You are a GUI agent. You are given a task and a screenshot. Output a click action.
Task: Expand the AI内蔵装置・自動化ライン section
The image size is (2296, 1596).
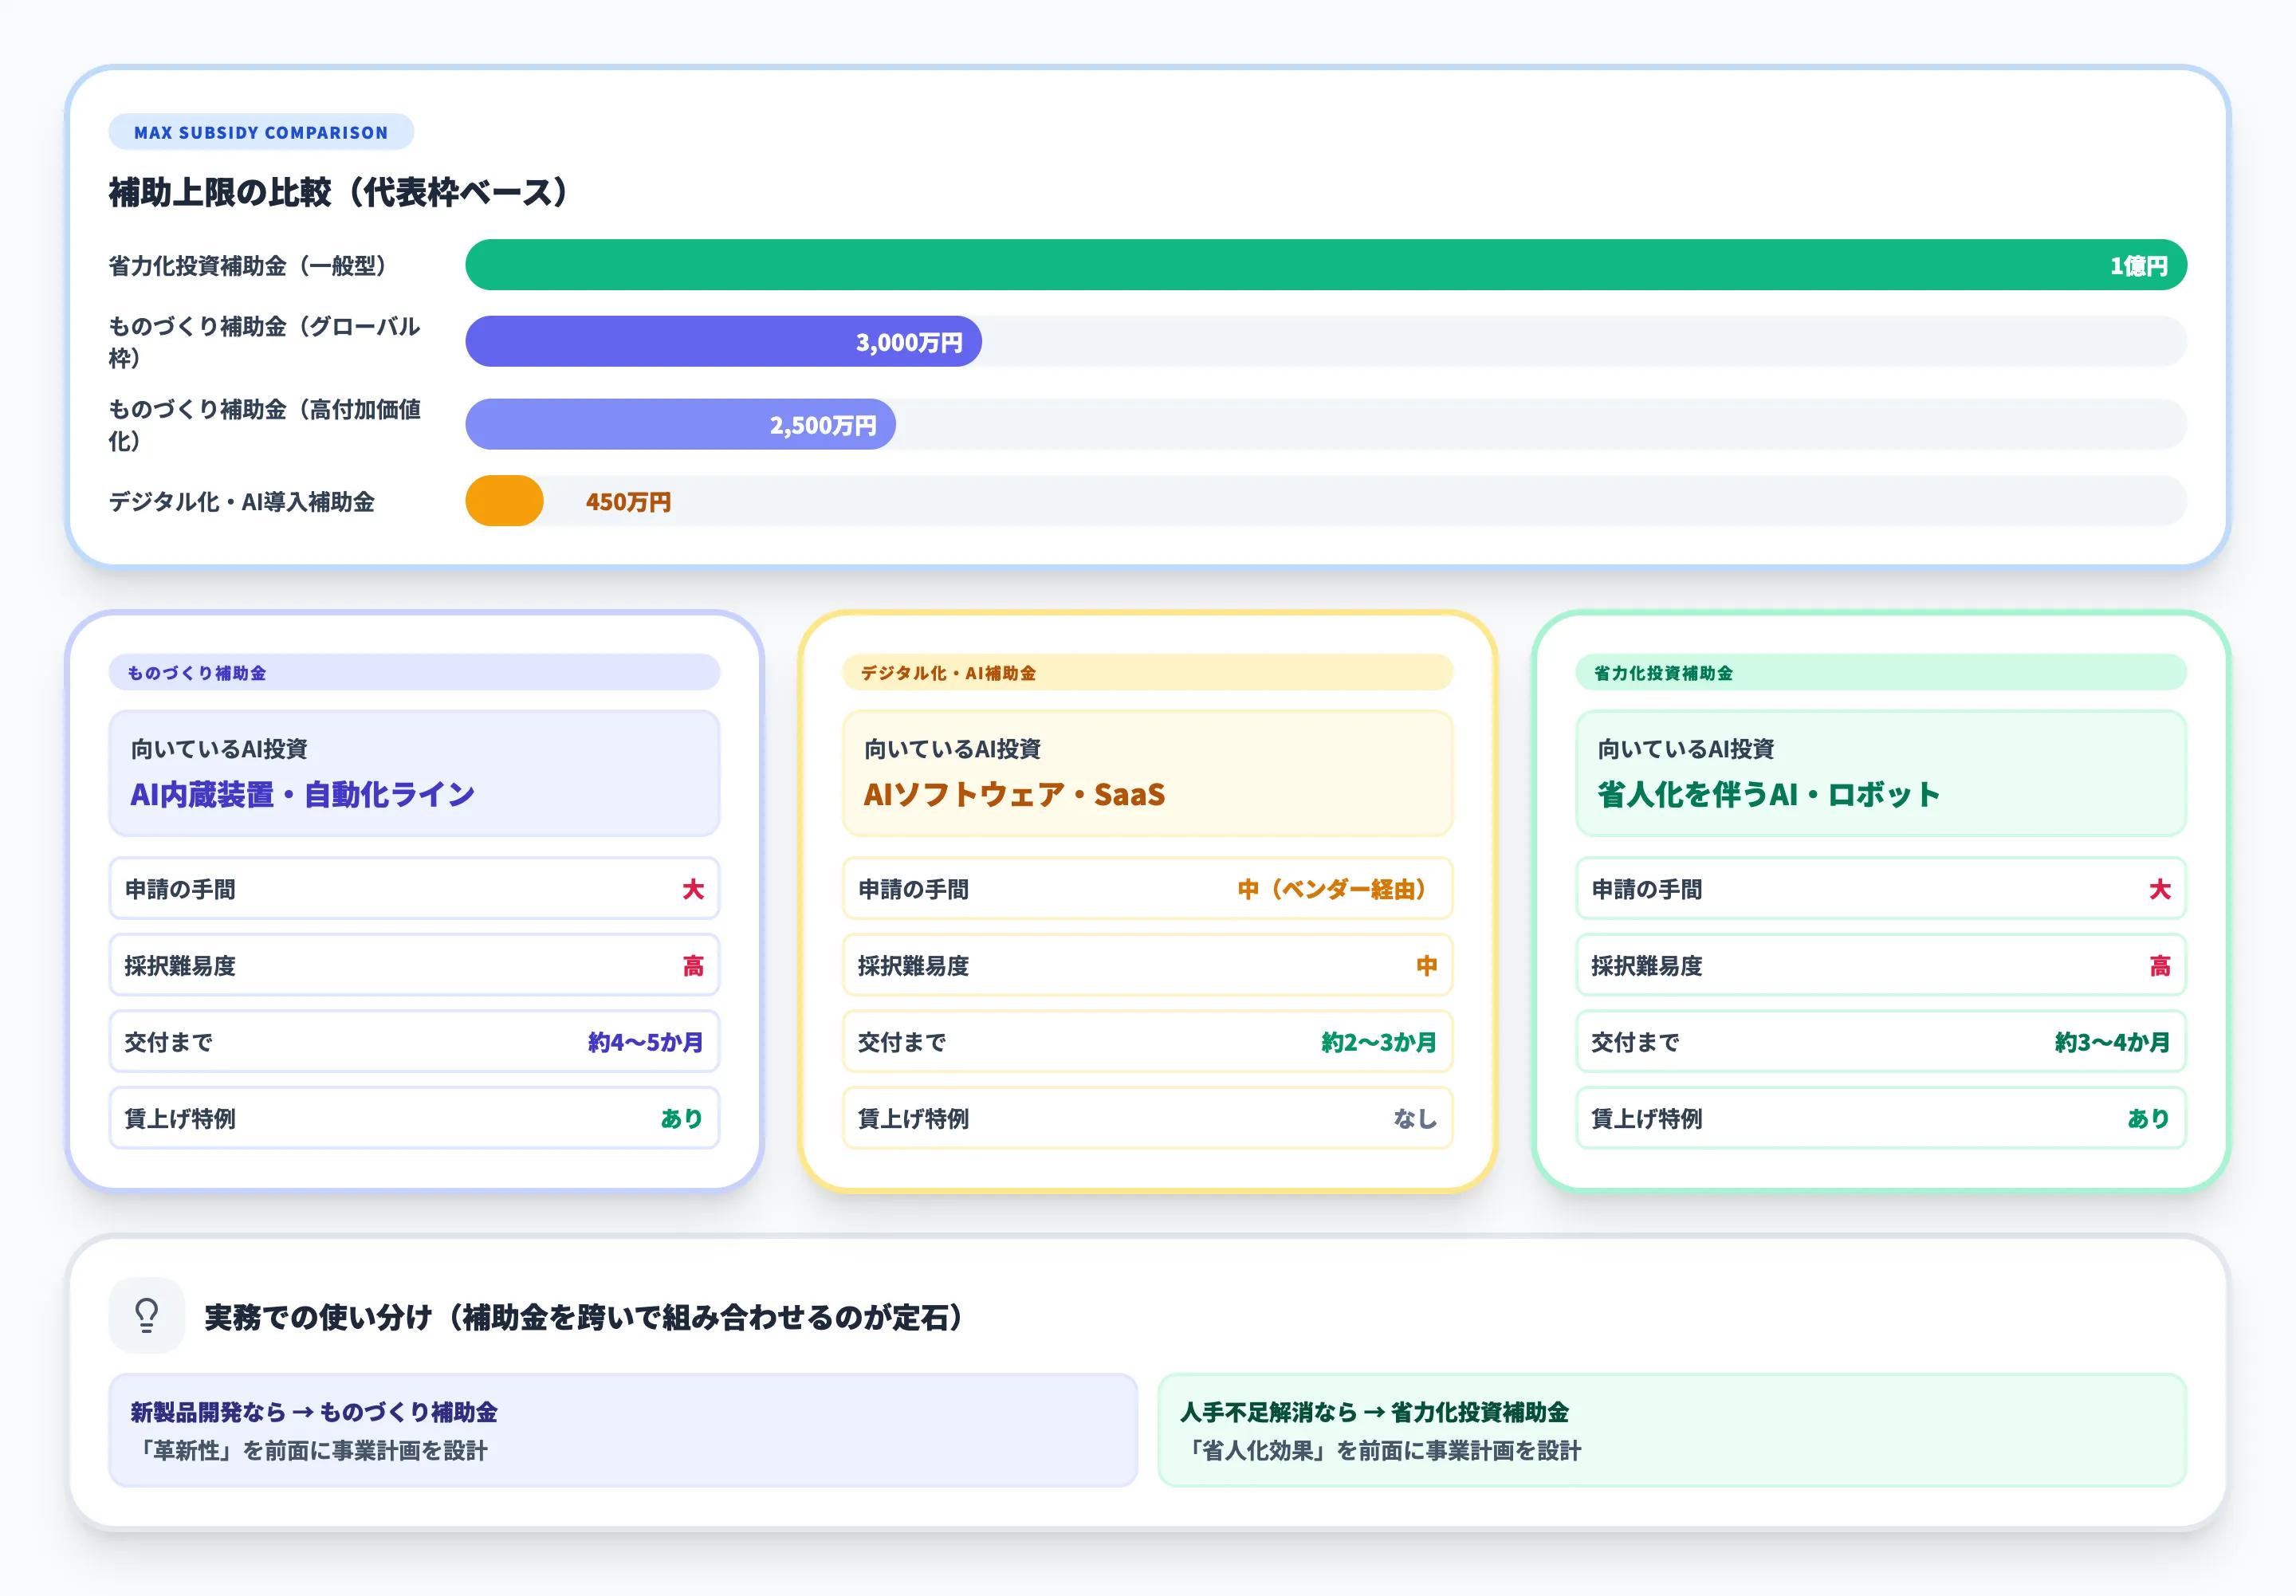[413, 772]
